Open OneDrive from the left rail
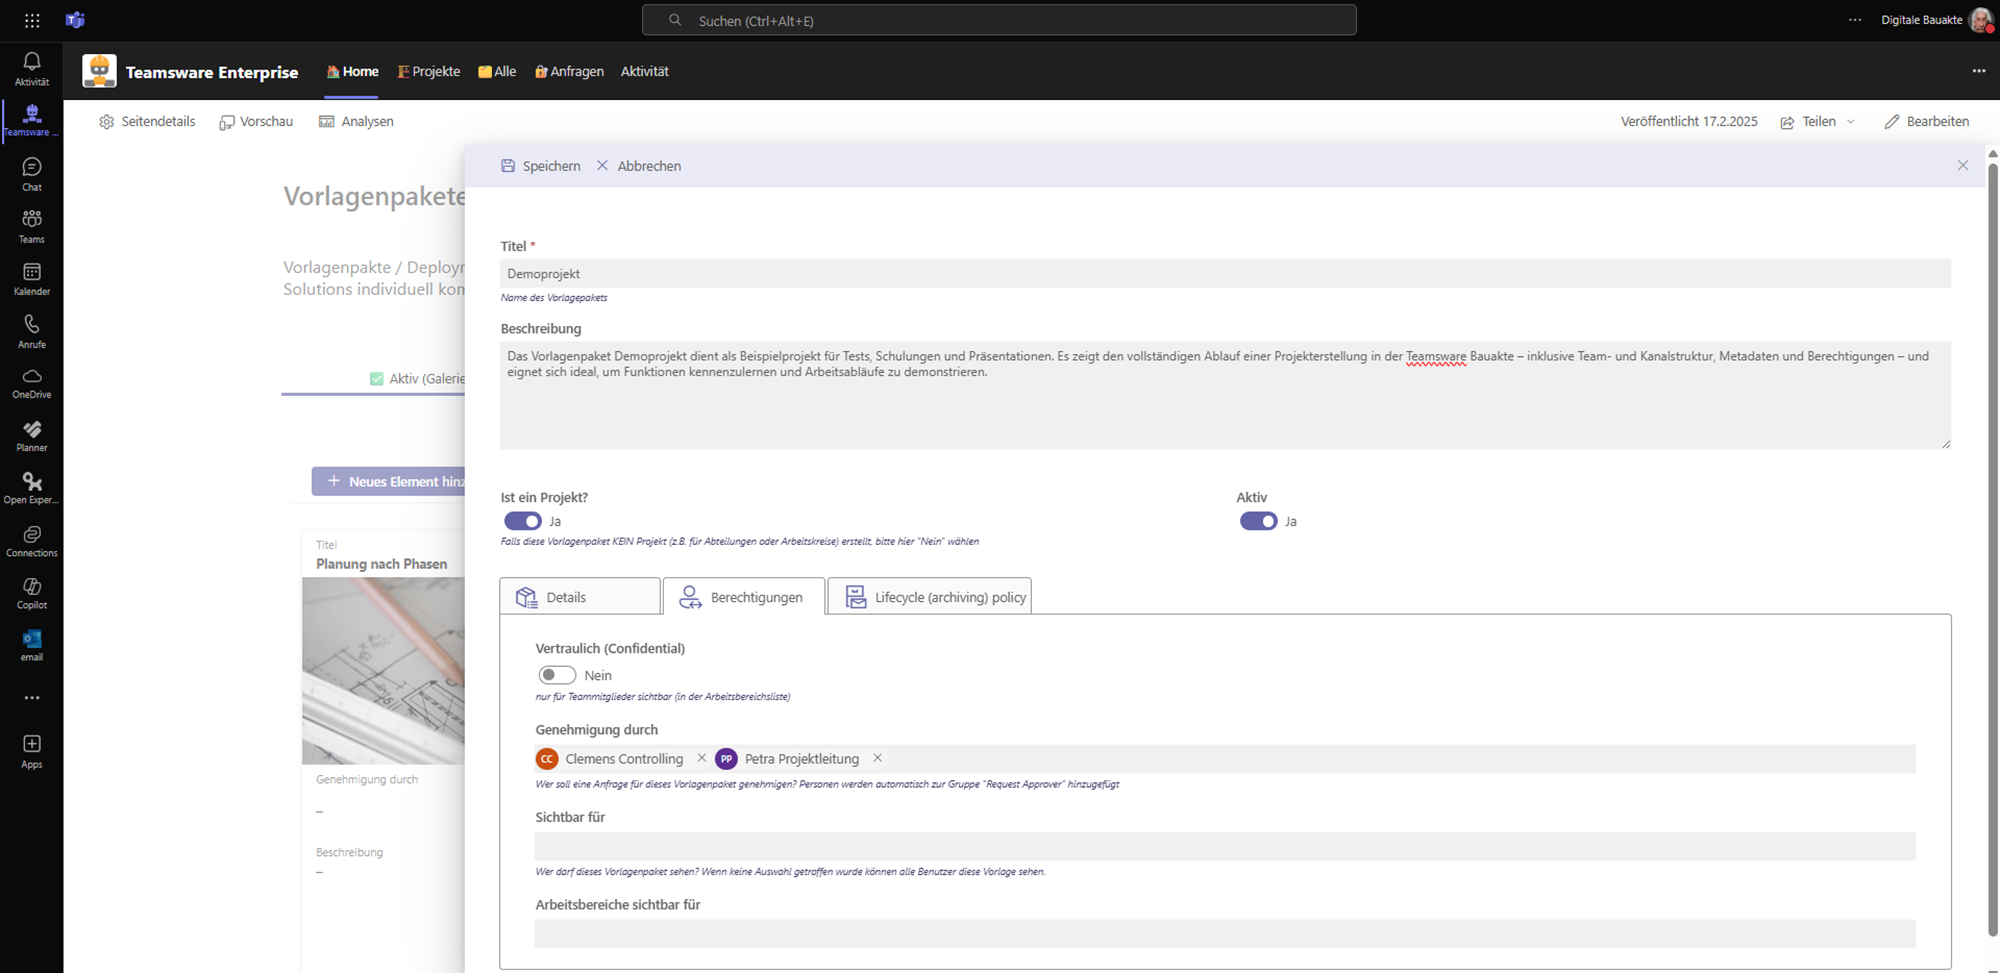Image resolution: width=2000 pixels, height=973 pixels. click(x=32, y=383)
